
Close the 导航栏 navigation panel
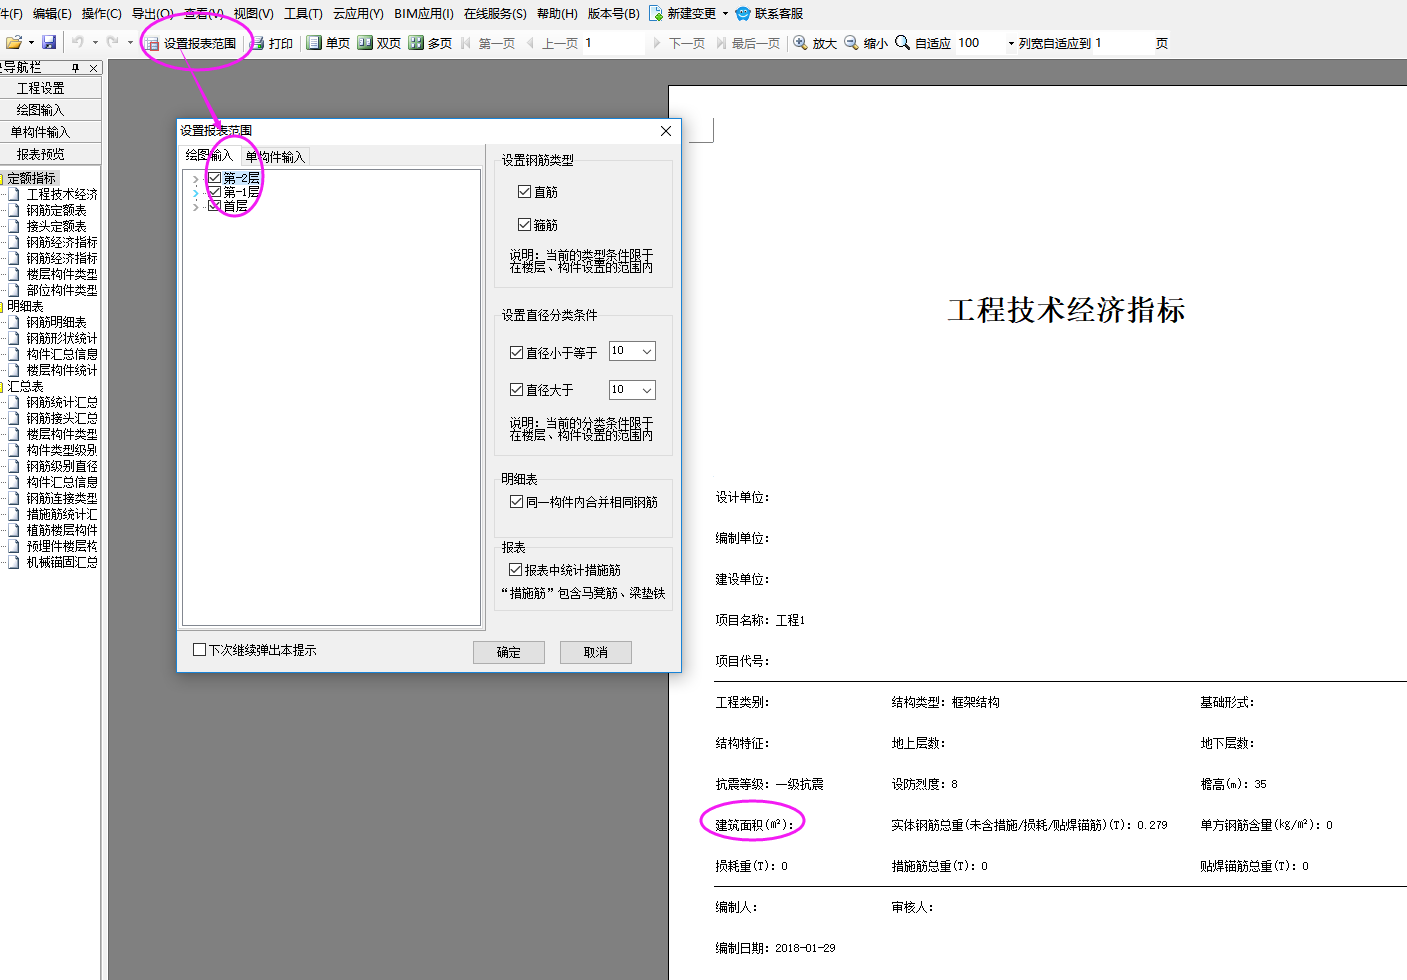click(94, 68)
